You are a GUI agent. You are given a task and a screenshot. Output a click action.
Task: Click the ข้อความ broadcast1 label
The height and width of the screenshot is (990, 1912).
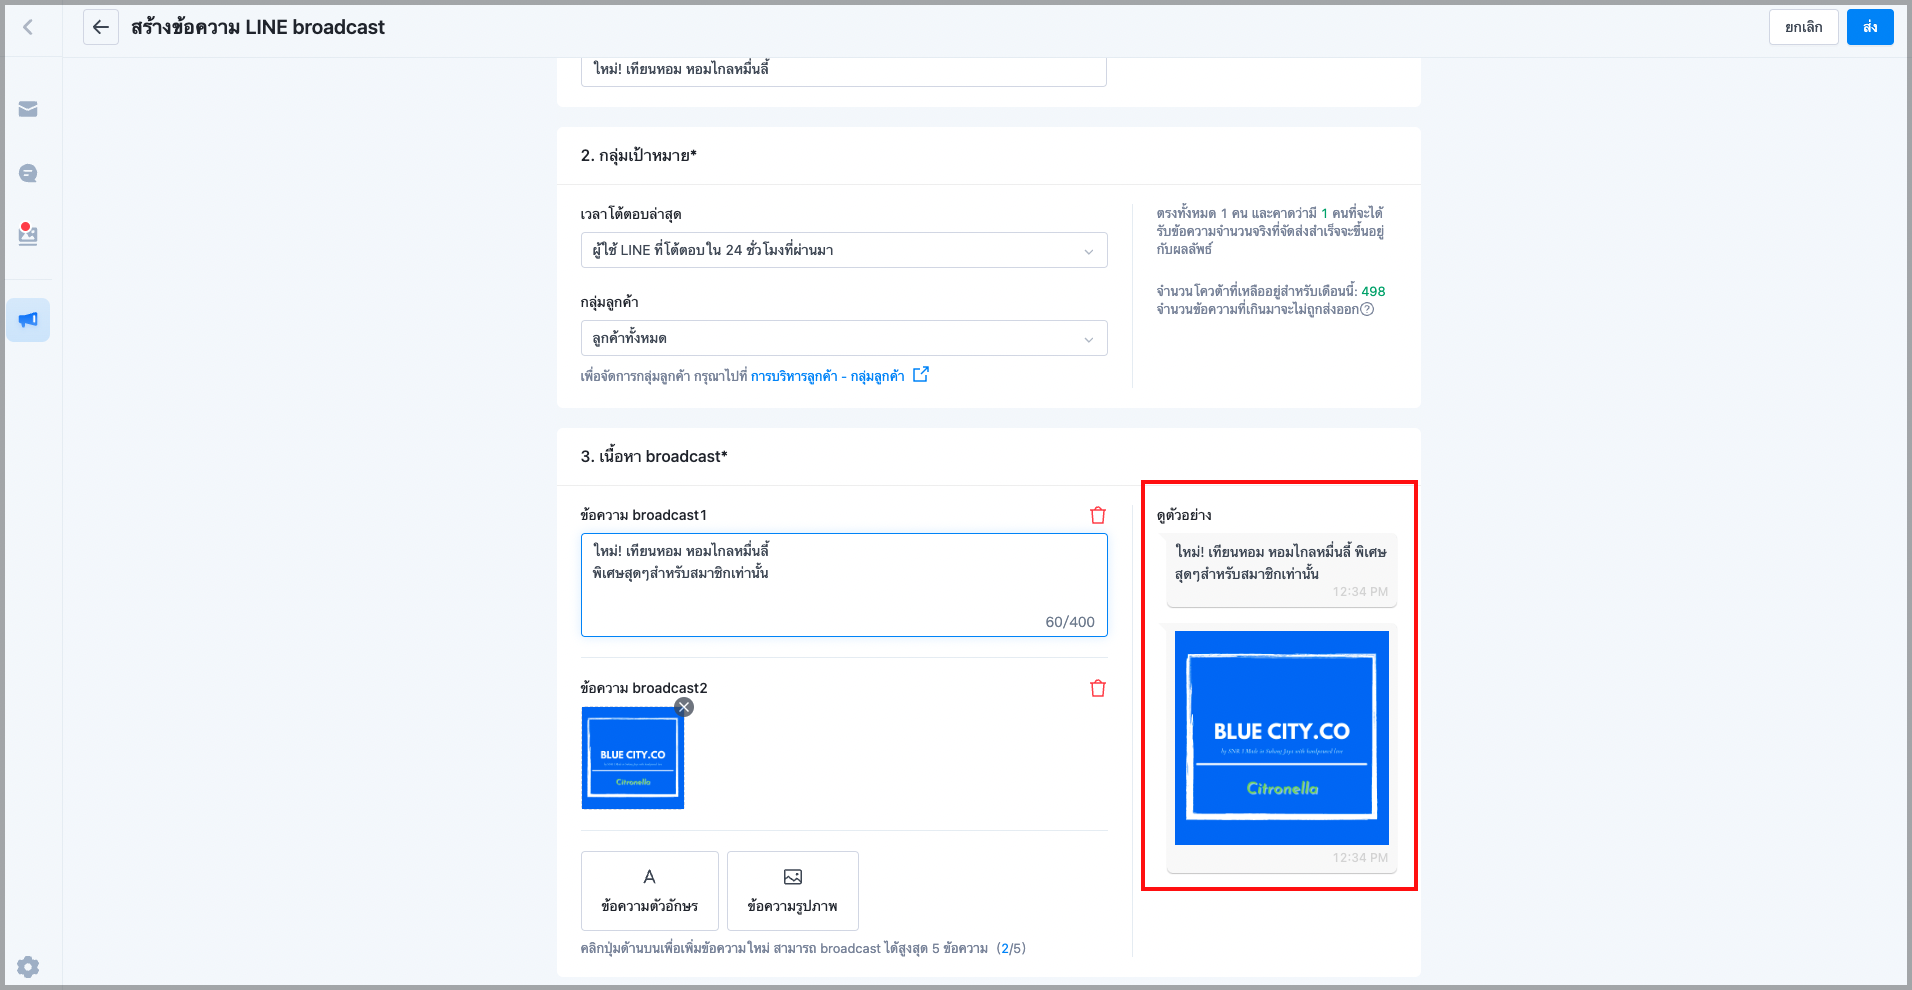tap(644, 515)
